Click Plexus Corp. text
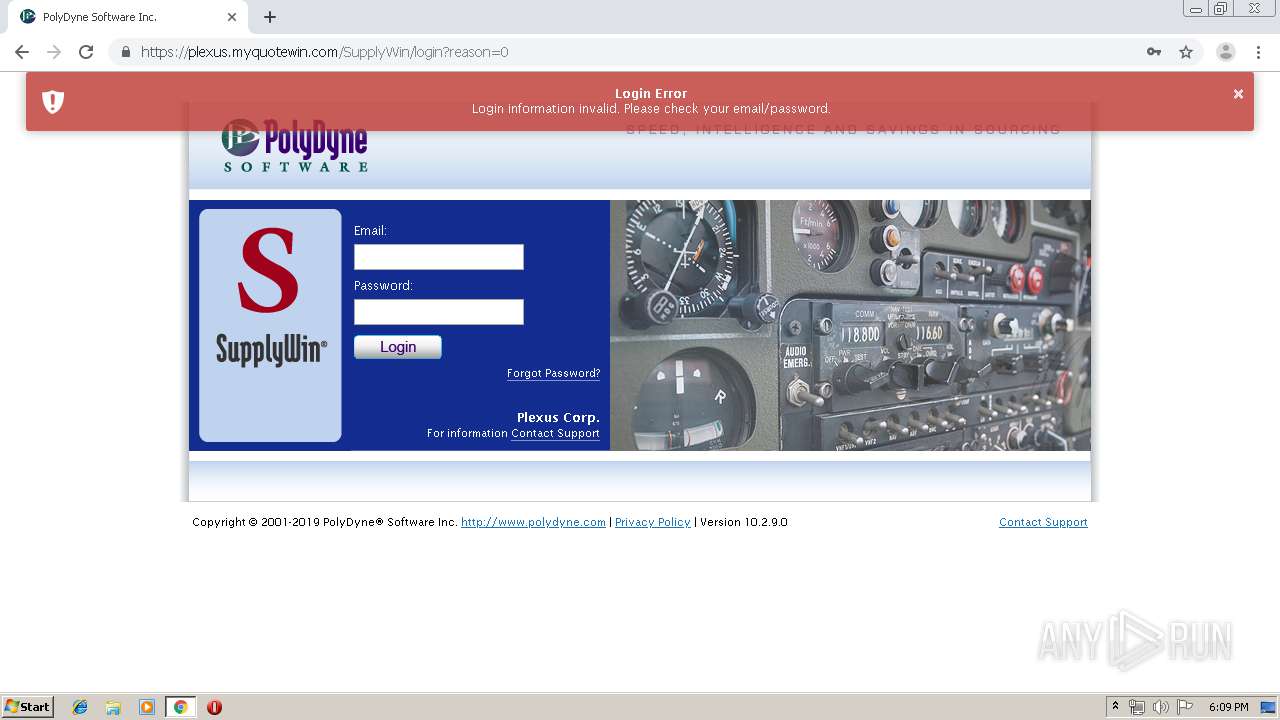The width and height of the screenshot is (1280, 720). pyautogui.click(x=558, y=418)
